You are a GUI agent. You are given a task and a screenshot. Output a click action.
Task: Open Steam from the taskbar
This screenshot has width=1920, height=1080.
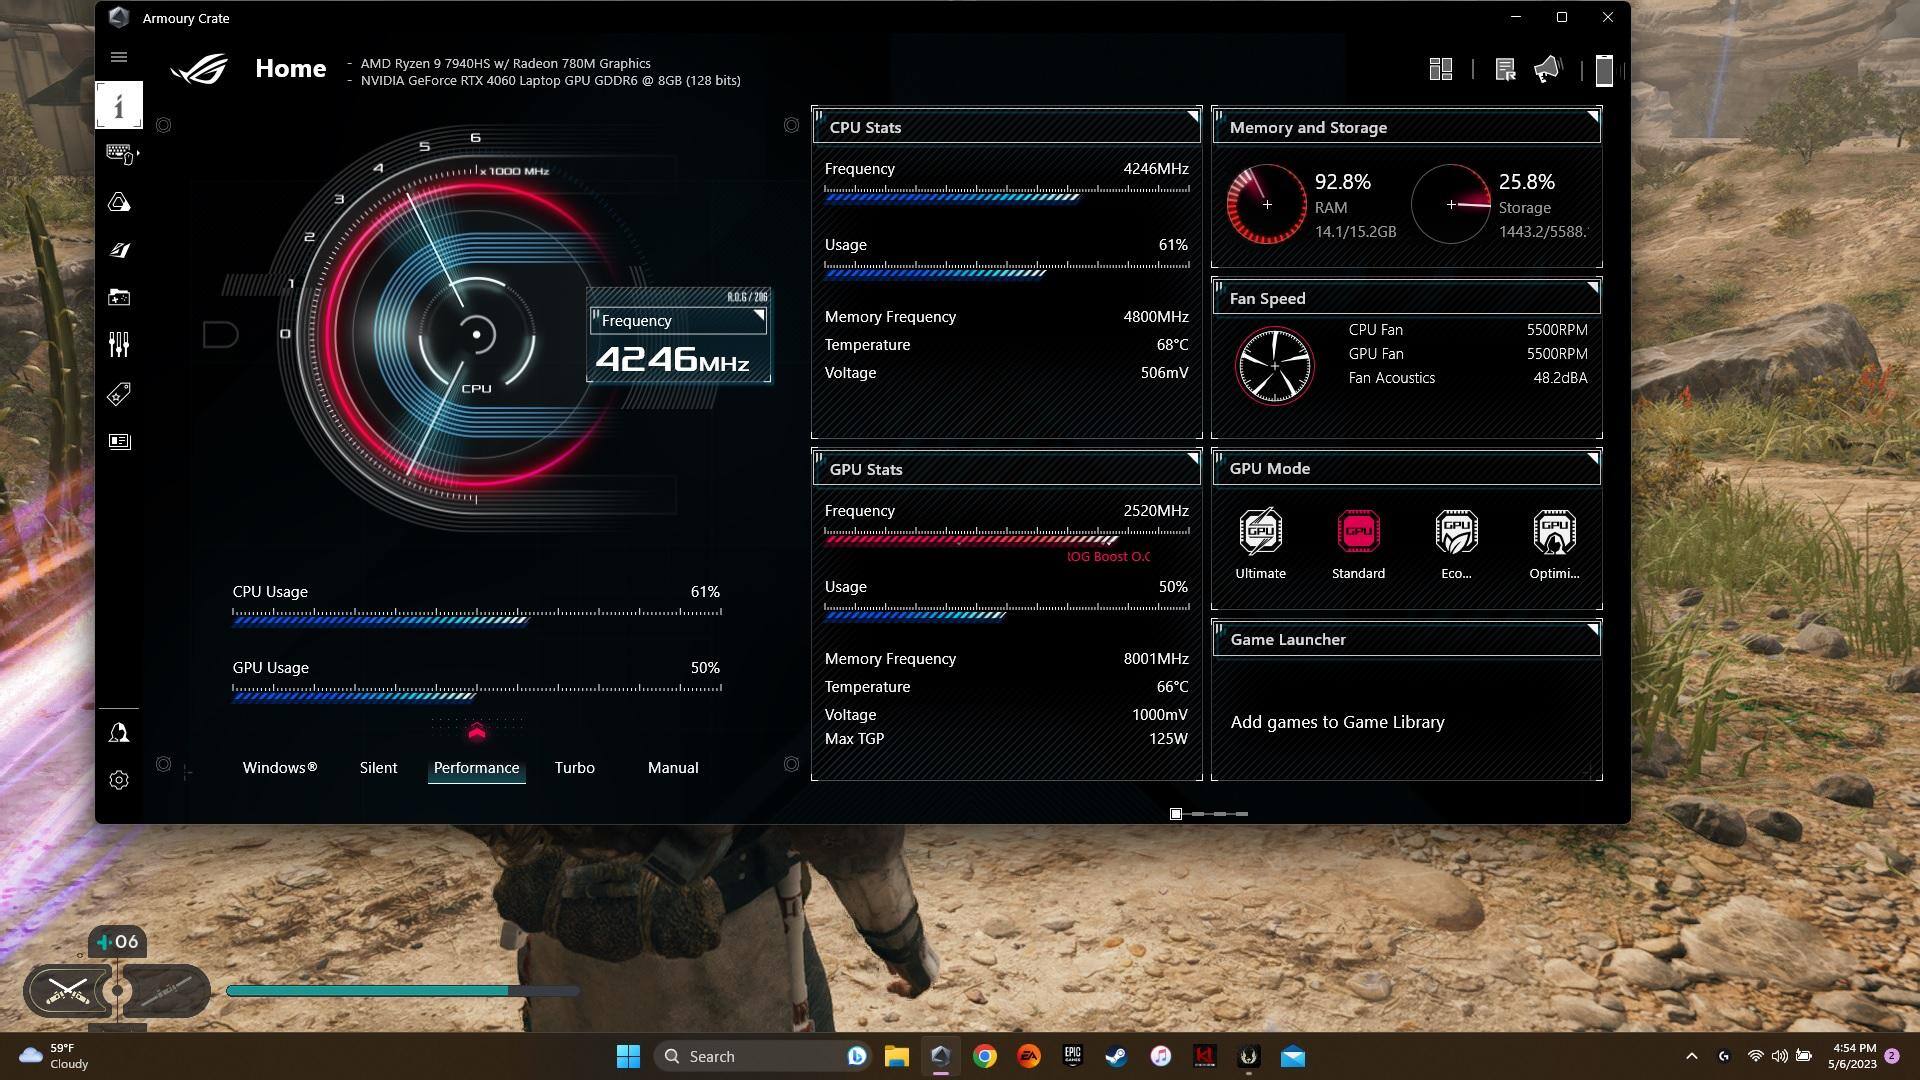coord(1115,1056)
